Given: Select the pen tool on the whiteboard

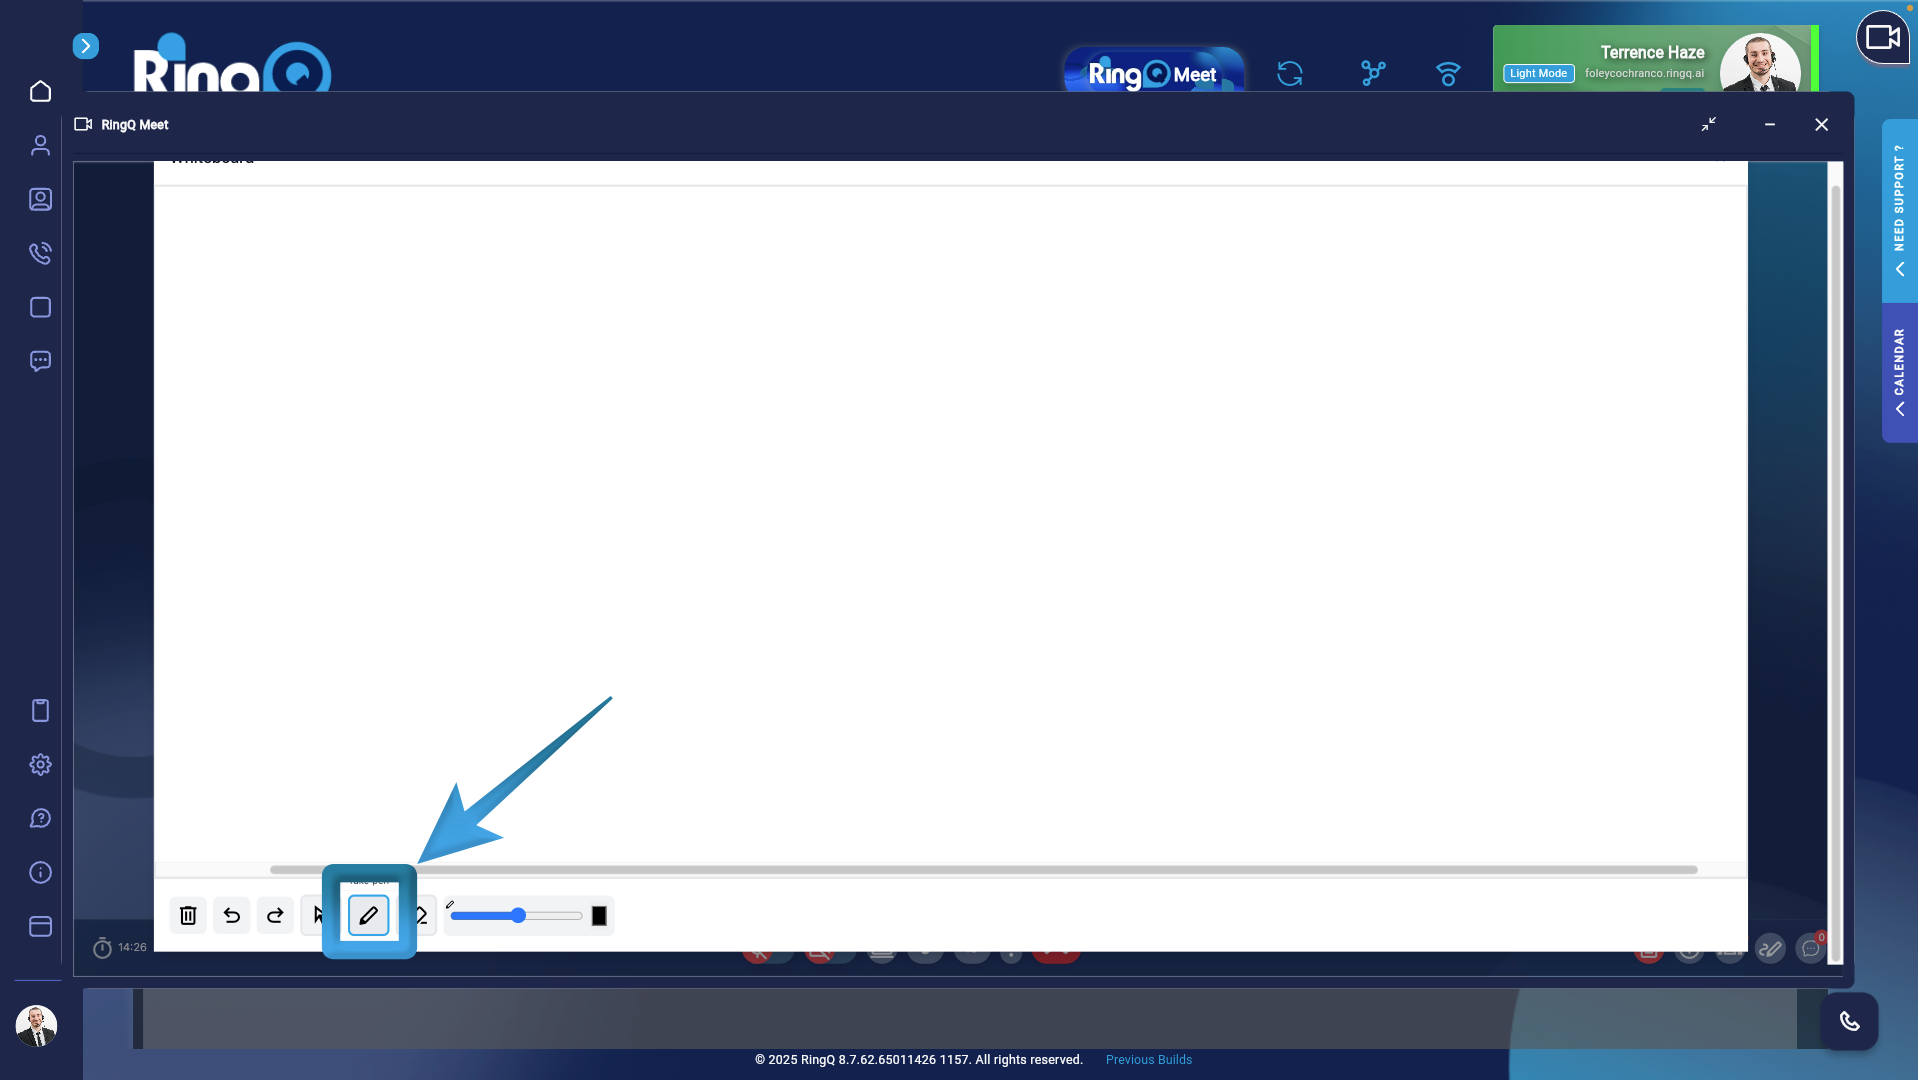Looking at the screenshot, I should [368, 915].
